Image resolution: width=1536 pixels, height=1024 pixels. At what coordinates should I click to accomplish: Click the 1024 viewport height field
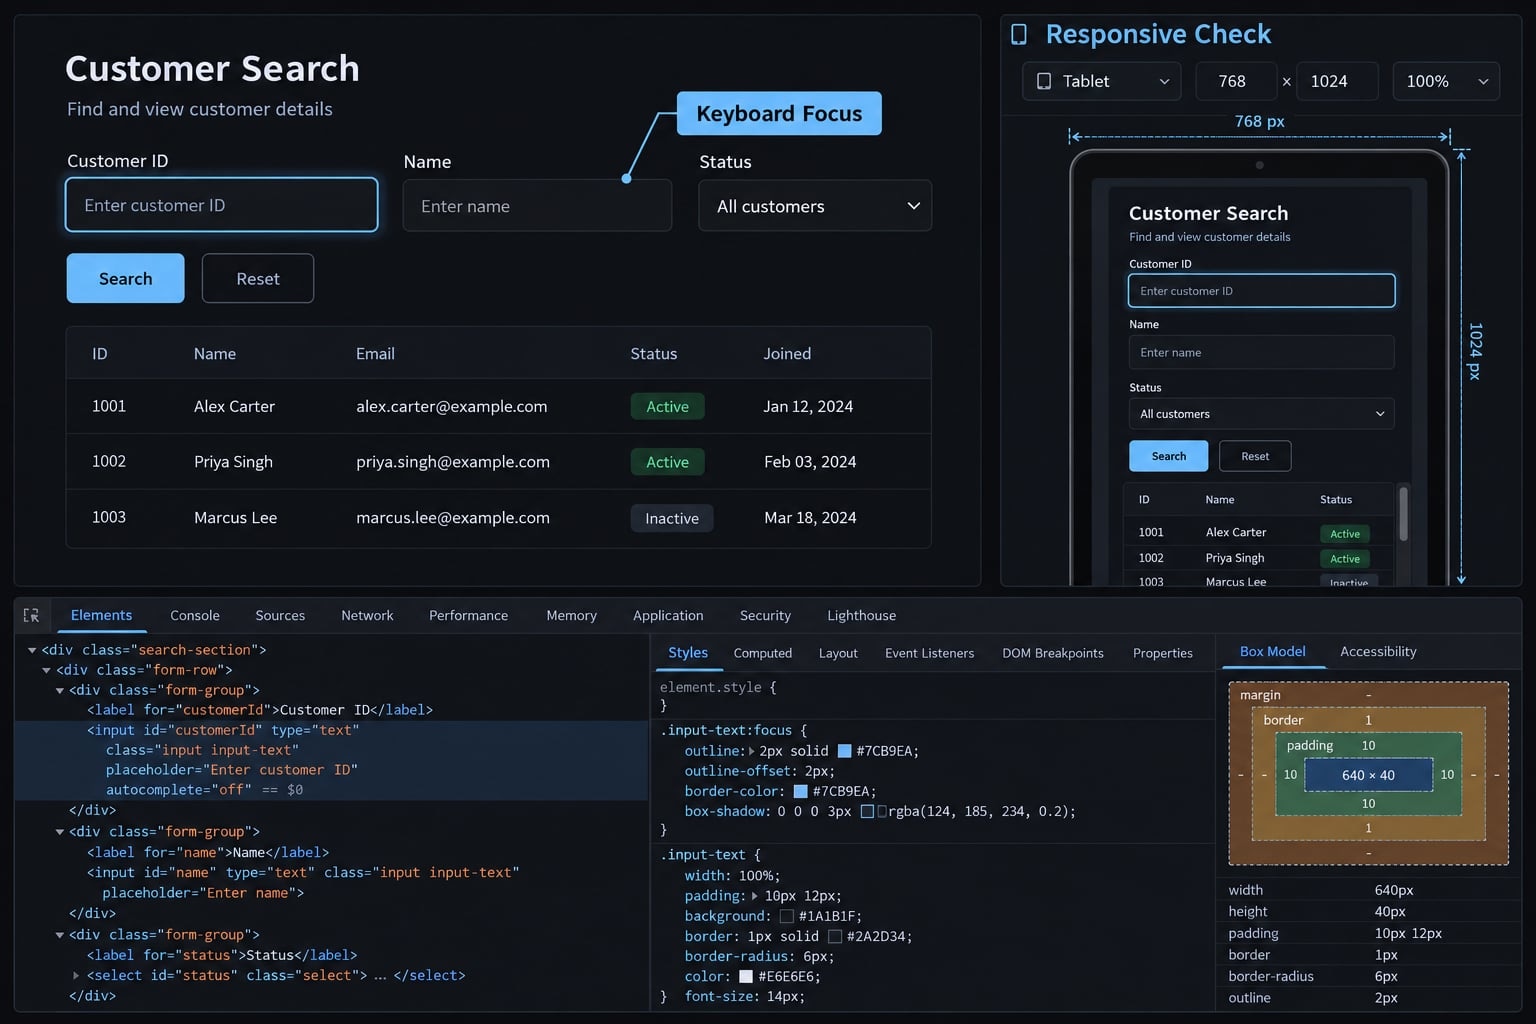pos(1337,81)
